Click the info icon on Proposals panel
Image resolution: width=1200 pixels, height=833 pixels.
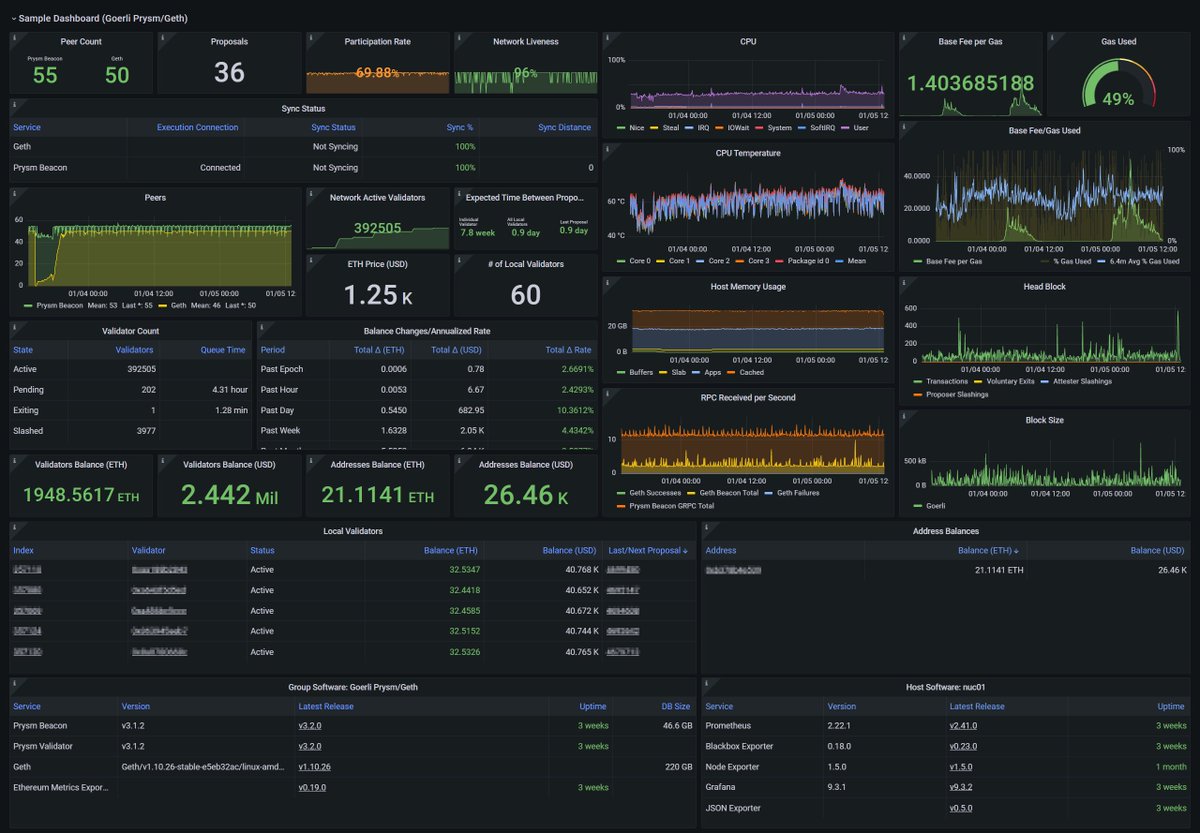[162, 37]
